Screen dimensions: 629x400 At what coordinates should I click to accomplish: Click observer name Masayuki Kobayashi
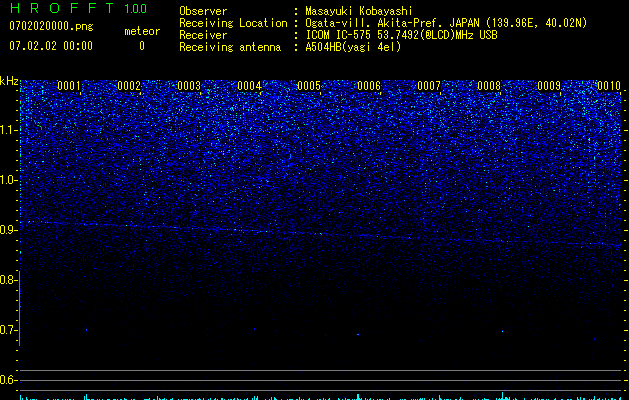359,11
